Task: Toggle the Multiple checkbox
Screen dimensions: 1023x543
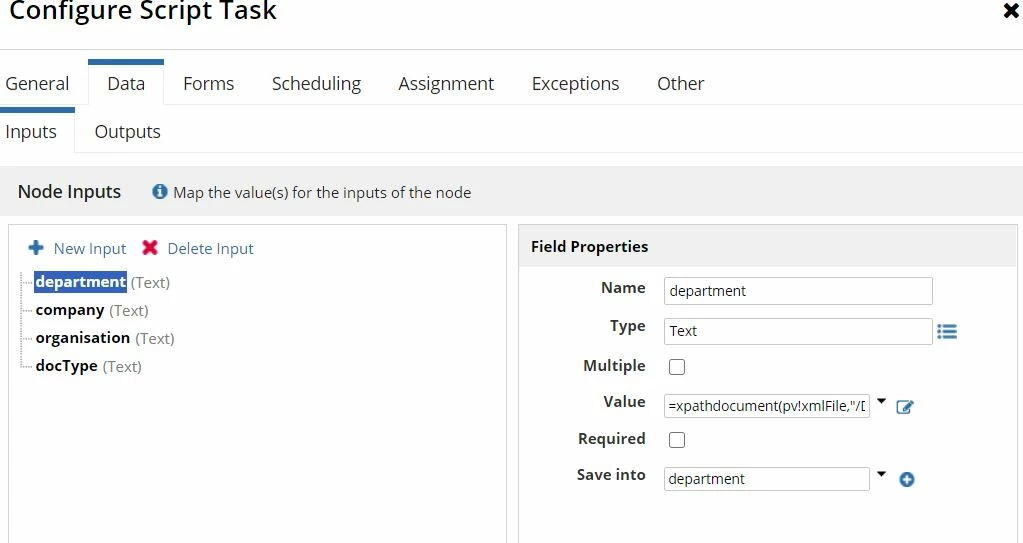Action: pos(677,367)
